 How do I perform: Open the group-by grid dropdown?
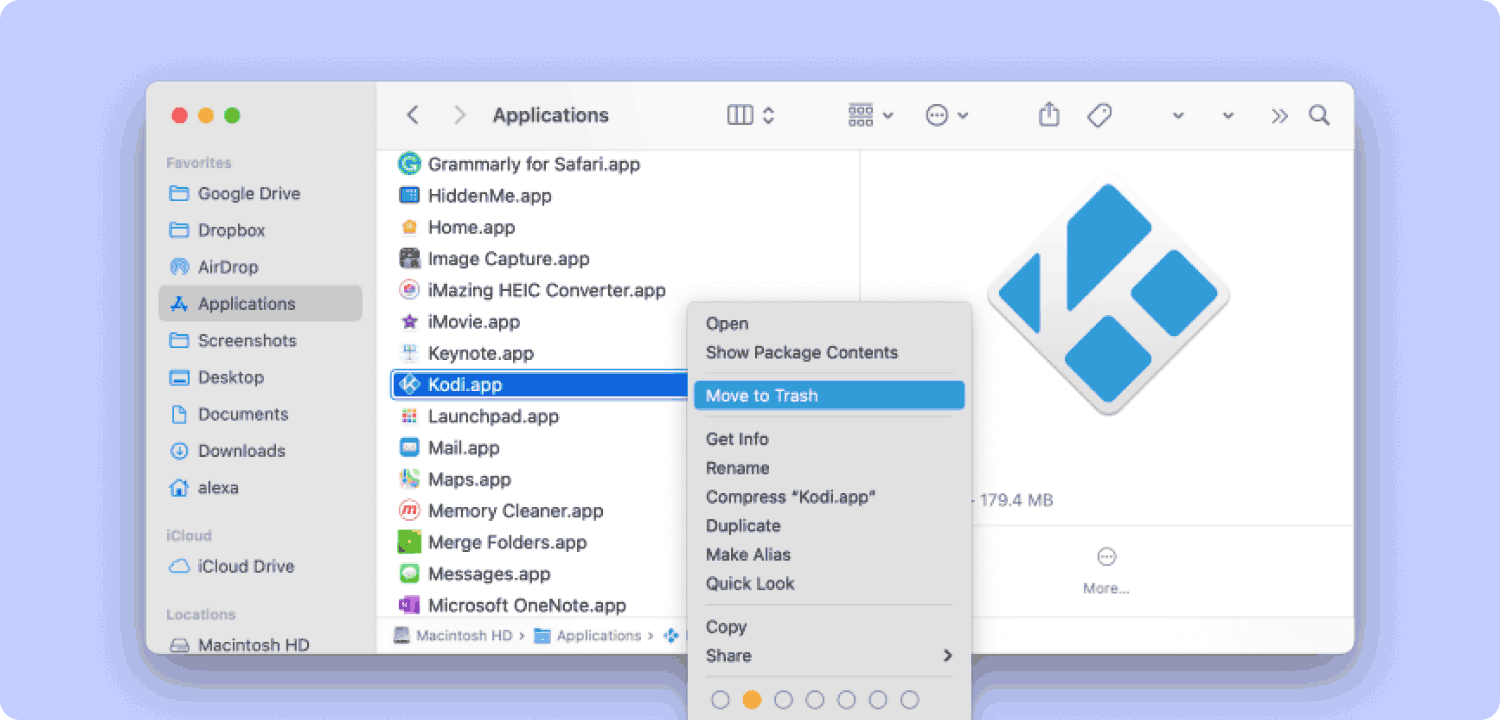[870, 115]
